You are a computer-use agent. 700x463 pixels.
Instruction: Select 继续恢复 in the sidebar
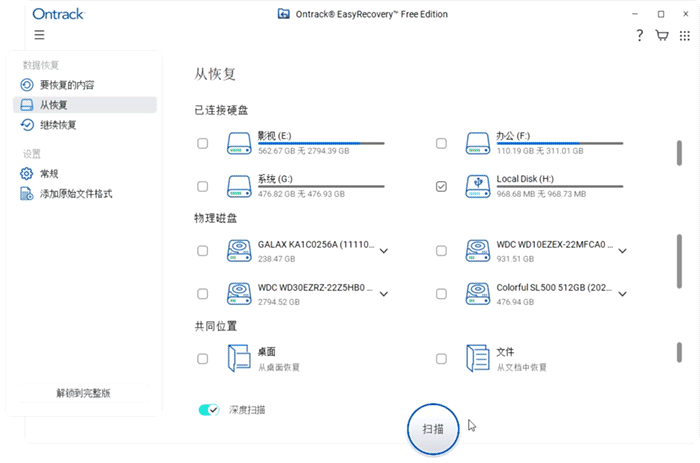point(85,125)
